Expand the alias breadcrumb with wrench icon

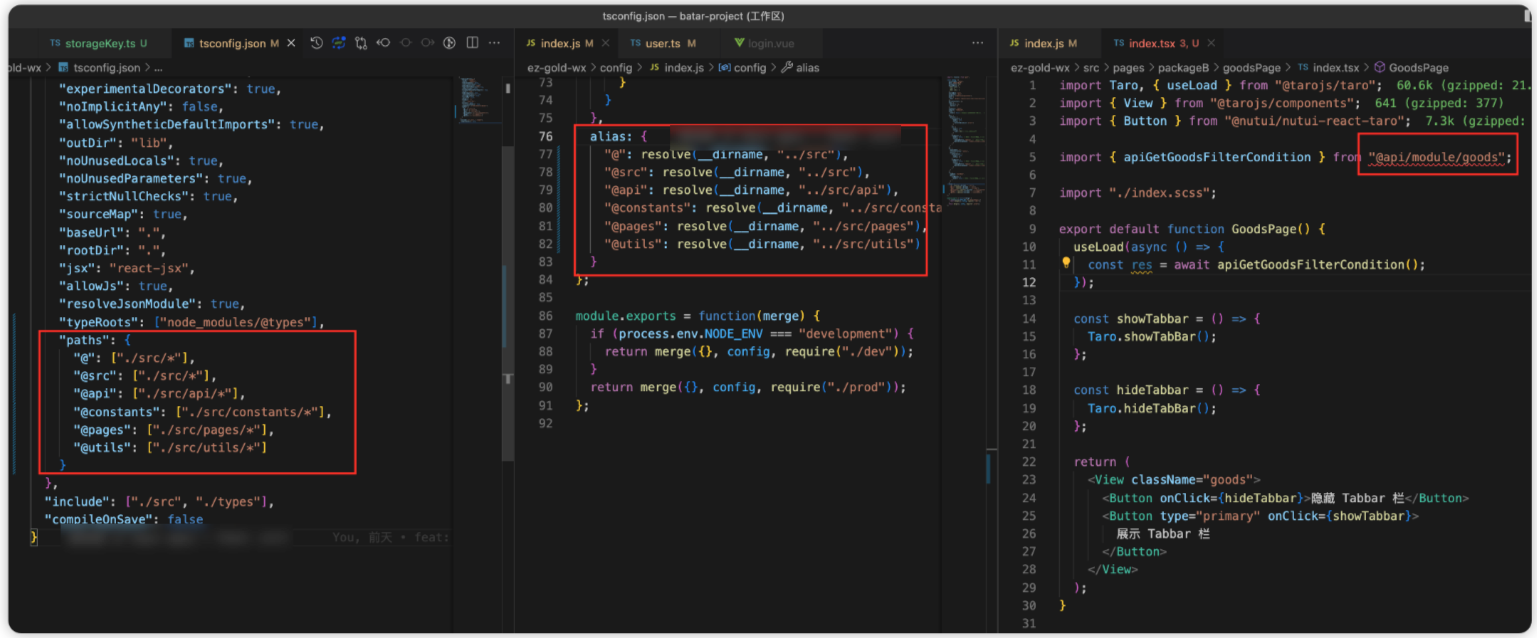pos(800,67)
